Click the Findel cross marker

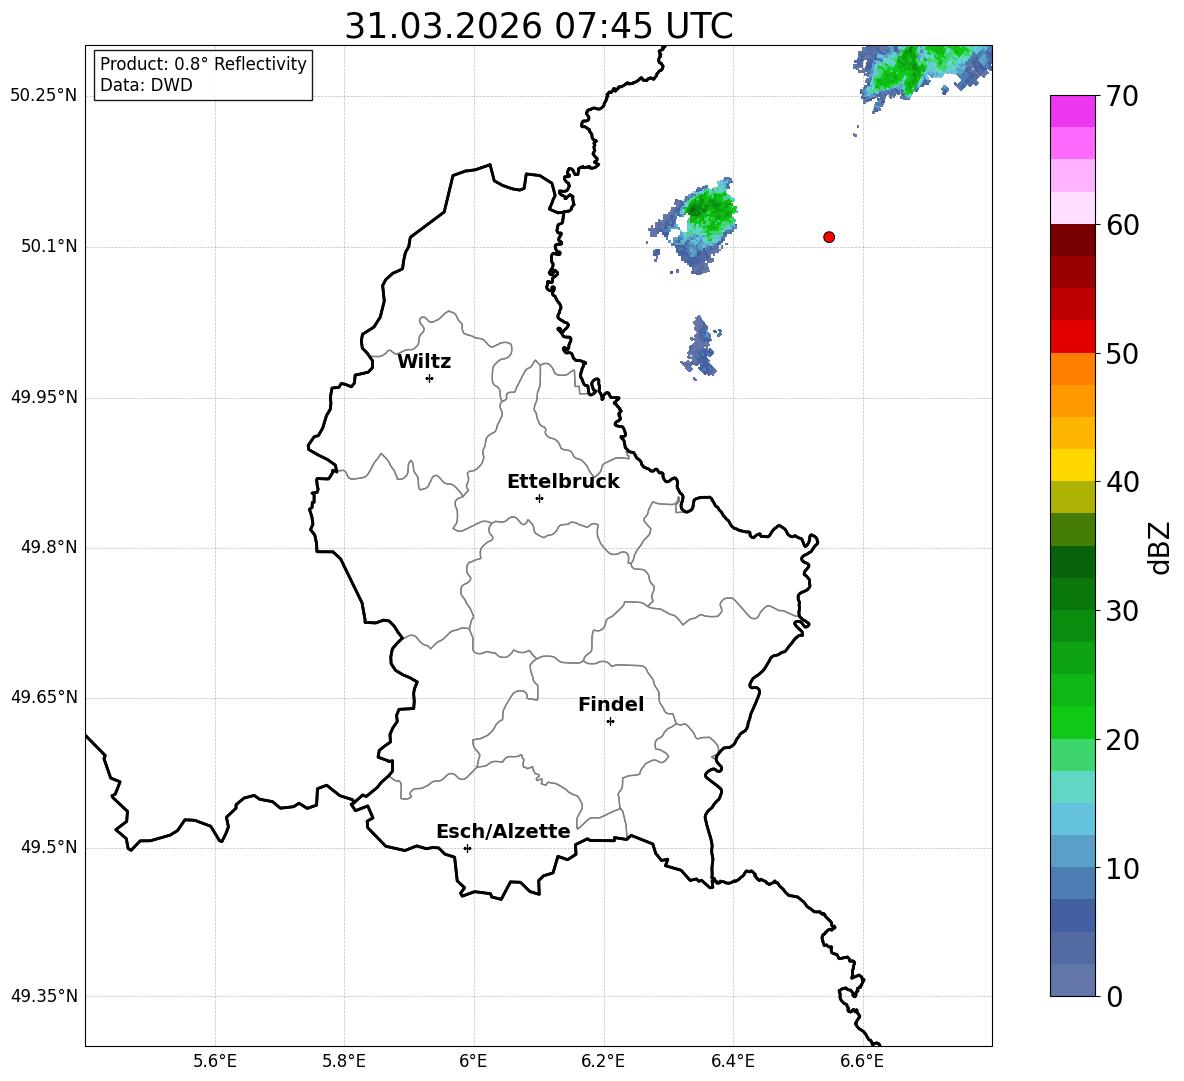(610, 722)
